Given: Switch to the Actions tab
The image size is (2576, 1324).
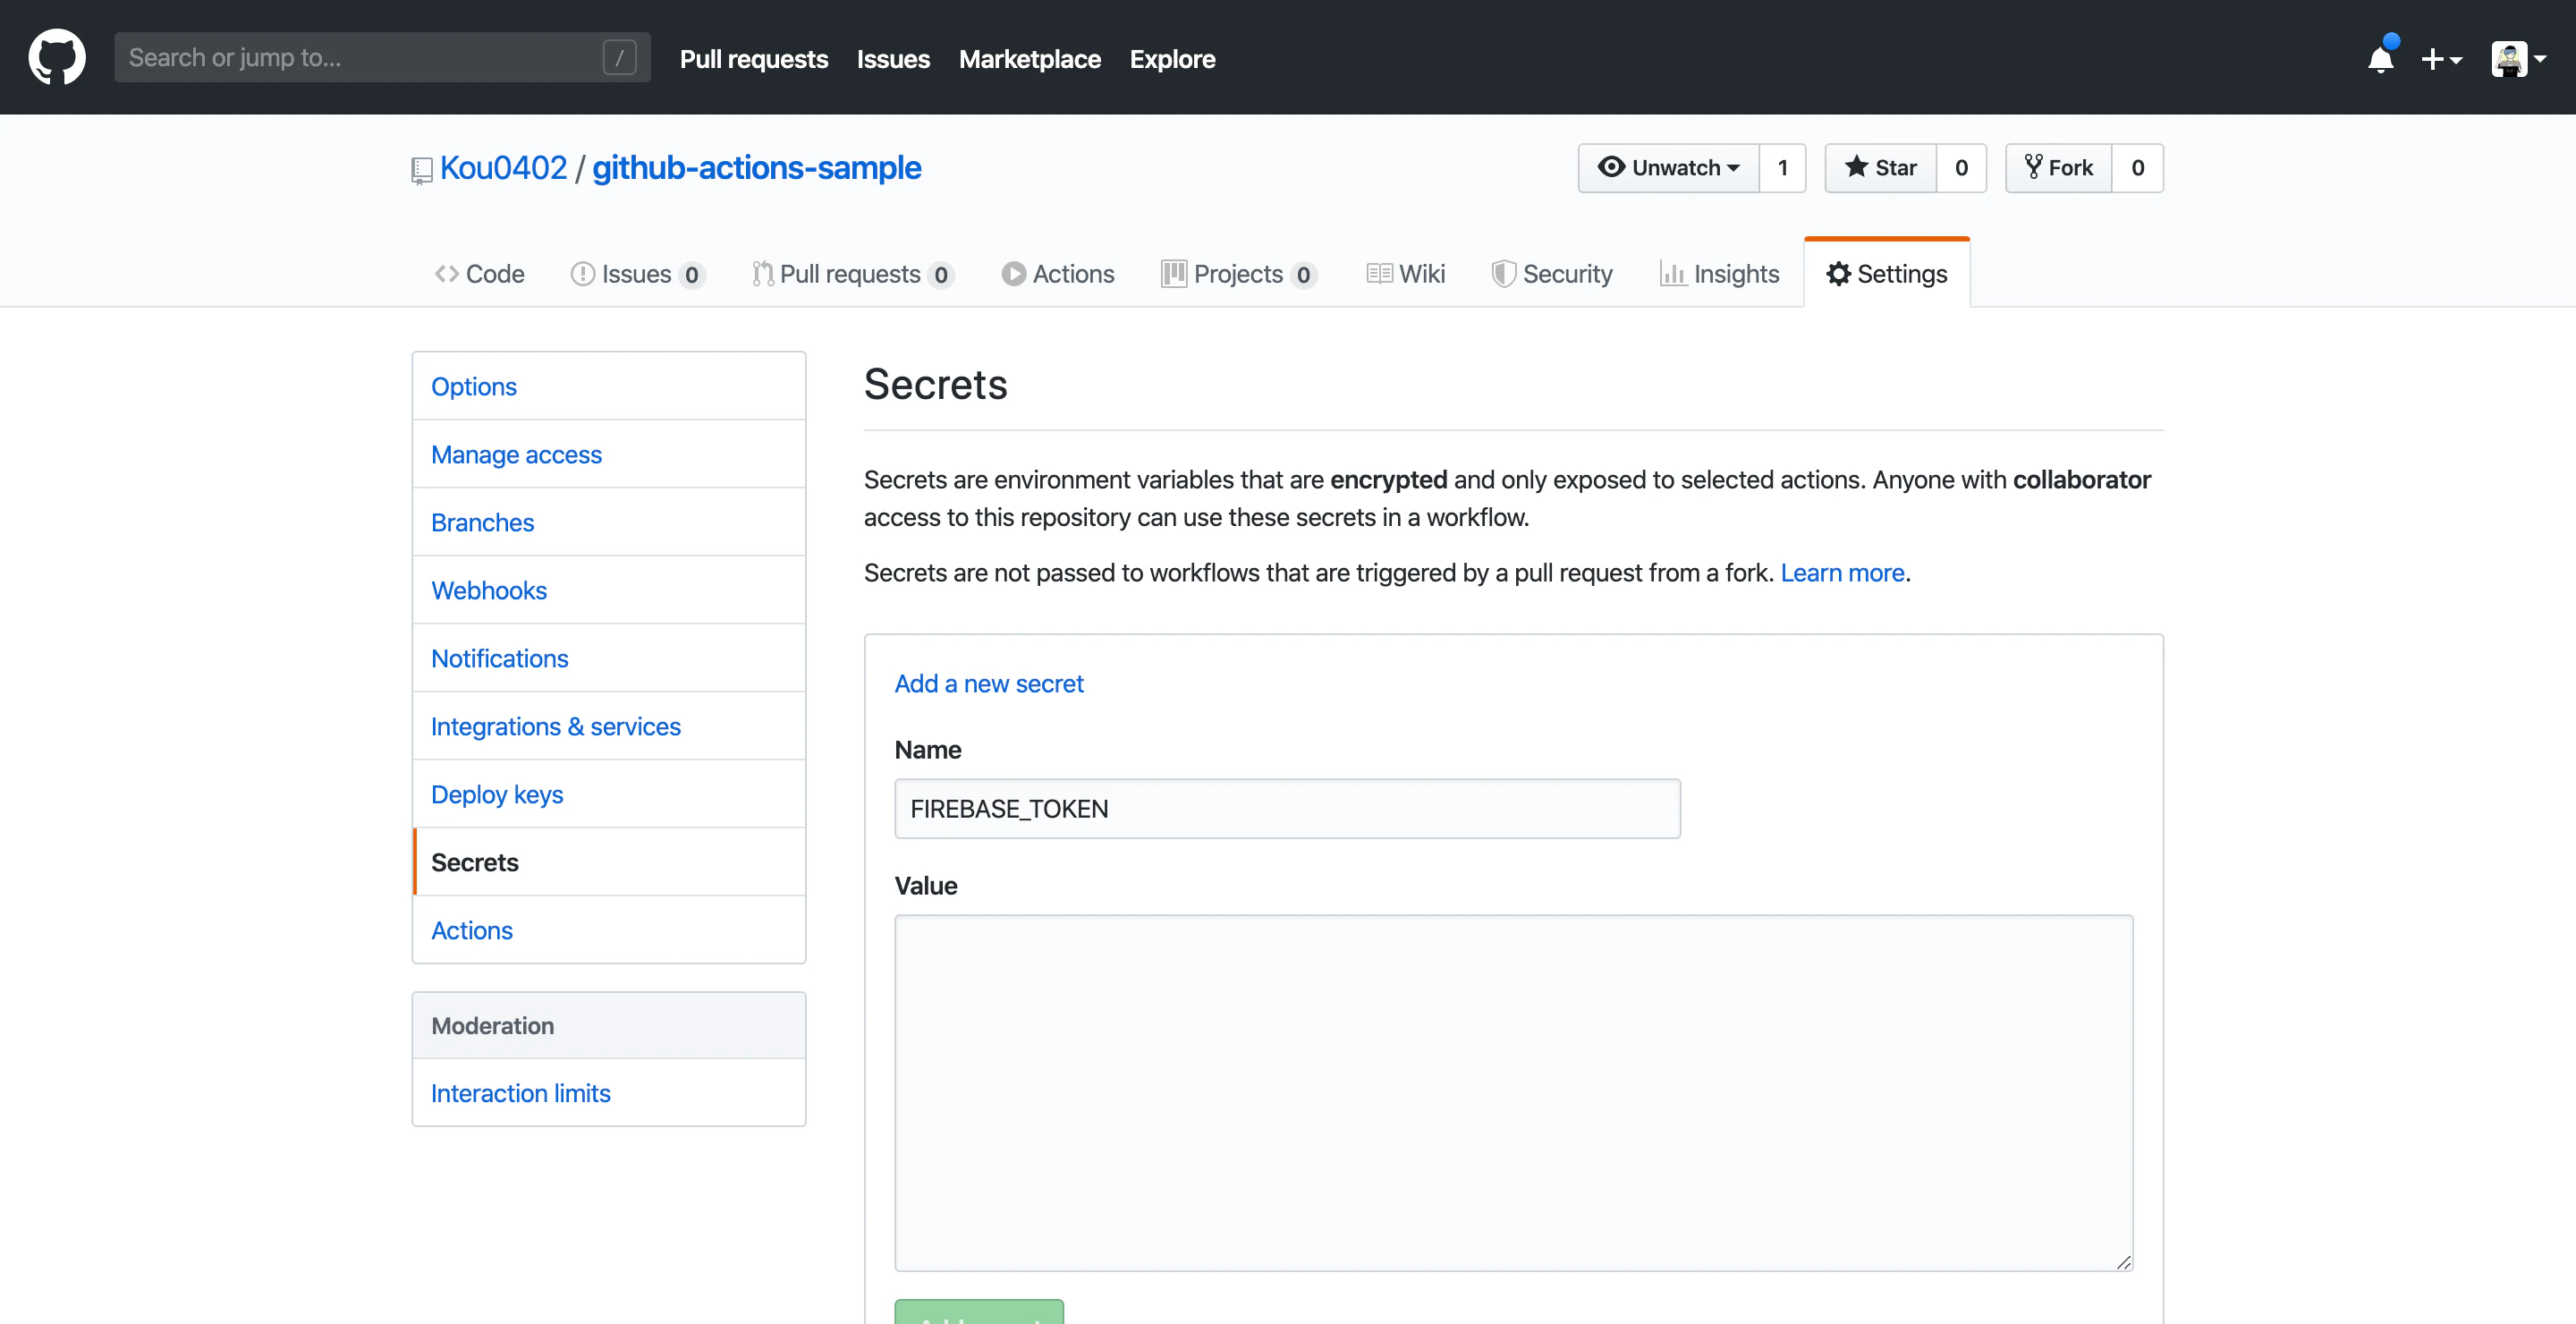Looking at the screenshot, I should click(1057, 274).
